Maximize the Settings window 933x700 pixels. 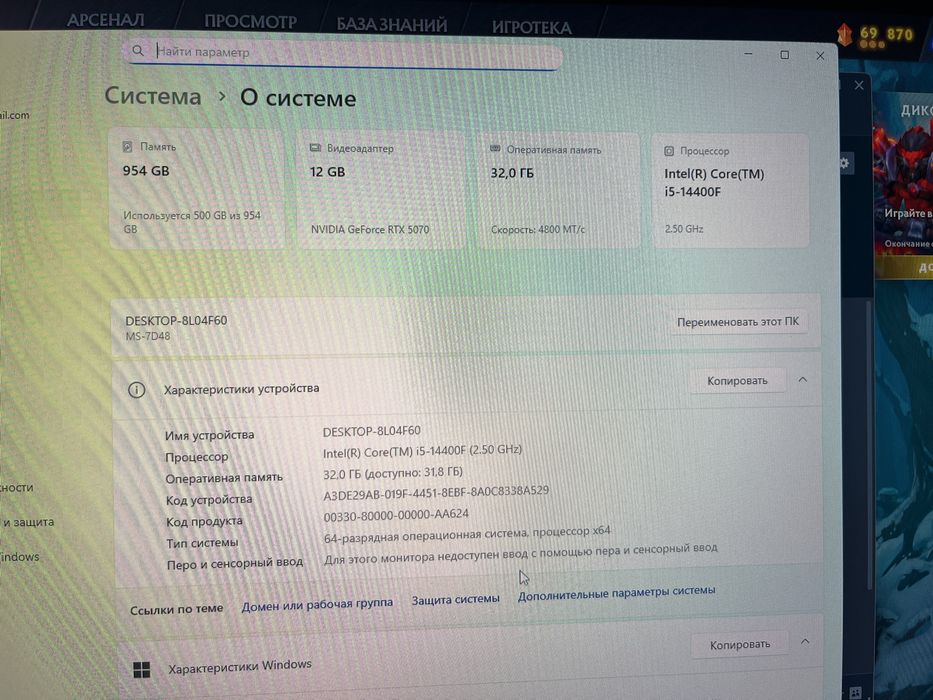coord(784,55)
